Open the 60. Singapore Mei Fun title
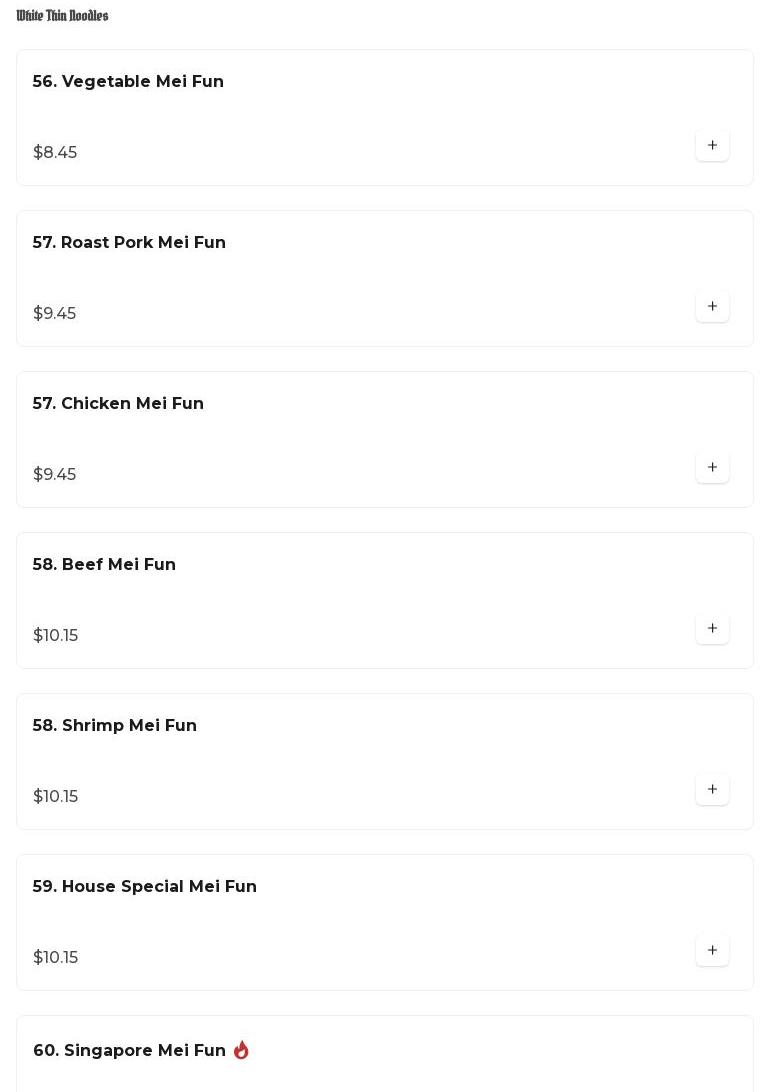 coord(129,1050)
